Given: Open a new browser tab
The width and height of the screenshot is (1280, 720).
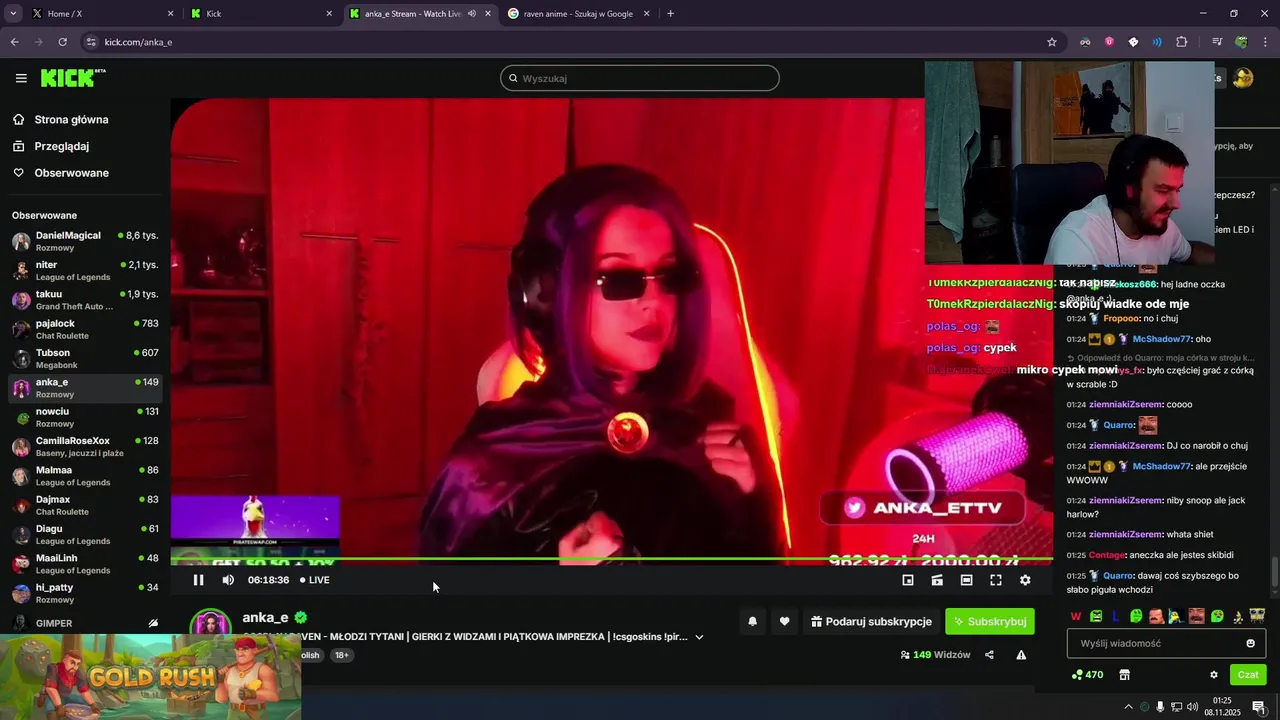Looking at the screenshot, I should click(670, 14).
